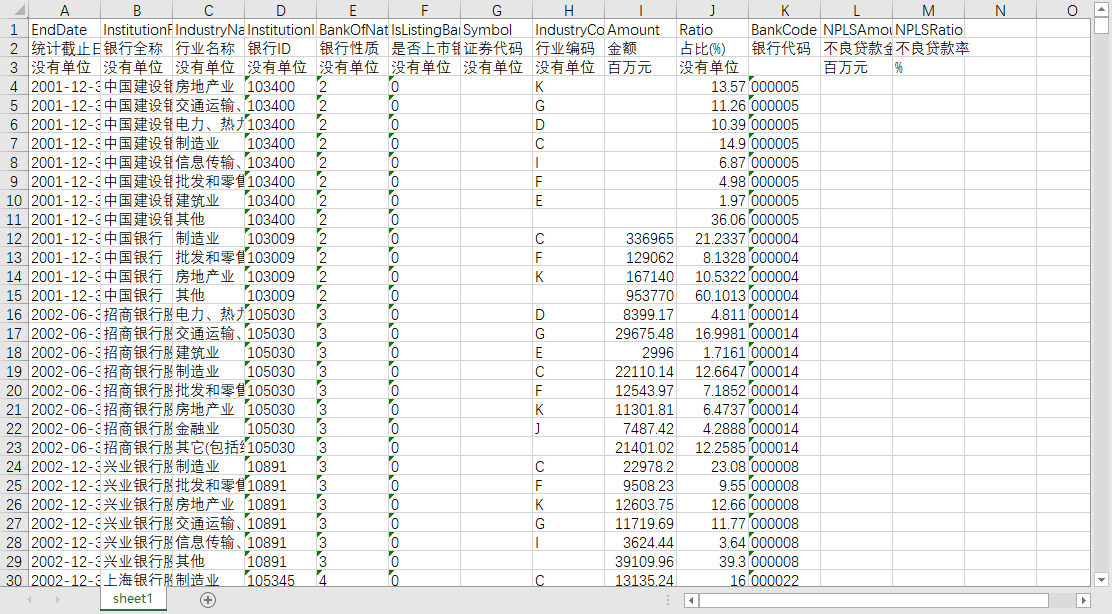Click the 百万元 cell under 金额
Screen dimensions: 1112x614
coord(640,67)
